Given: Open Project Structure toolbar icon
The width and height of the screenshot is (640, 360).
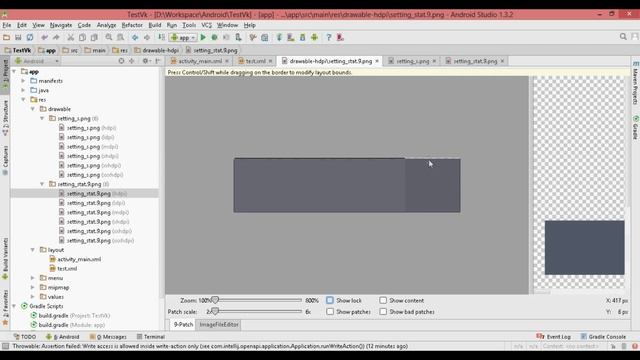Looking at the screenshot, I should tap(264, 38).
